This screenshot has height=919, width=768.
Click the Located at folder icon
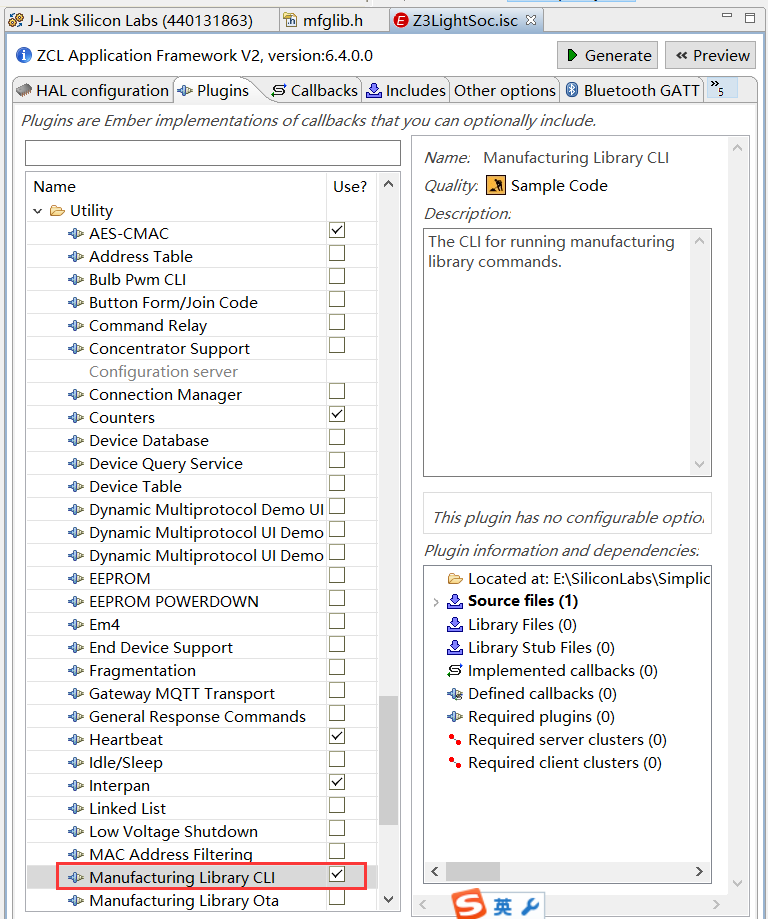coord(456,578)
